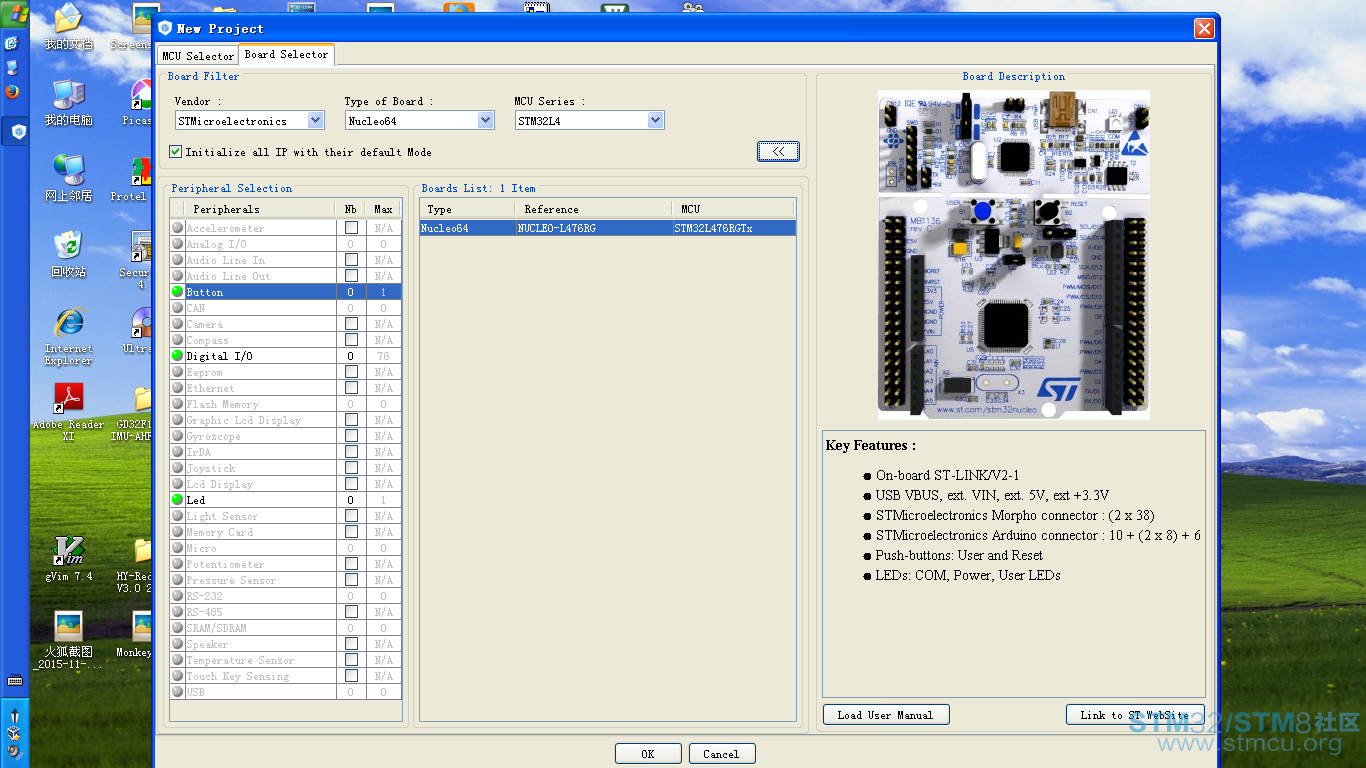Switch to the MCU Selector tab

tap(198, 56)
